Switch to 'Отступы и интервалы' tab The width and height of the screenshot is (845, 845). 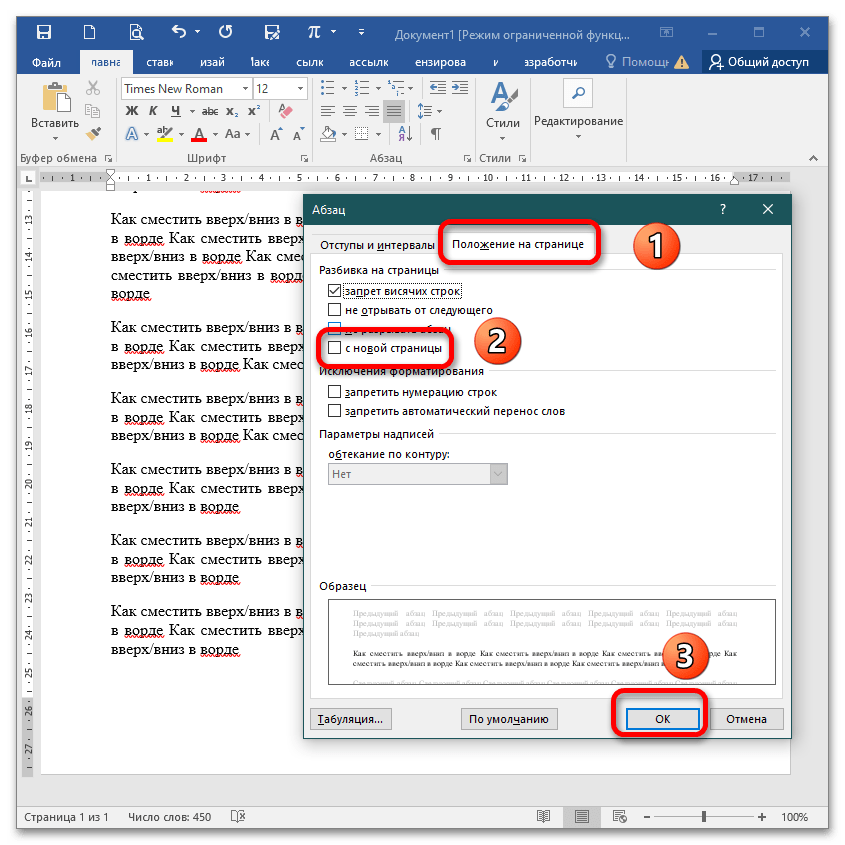point(377,245)
